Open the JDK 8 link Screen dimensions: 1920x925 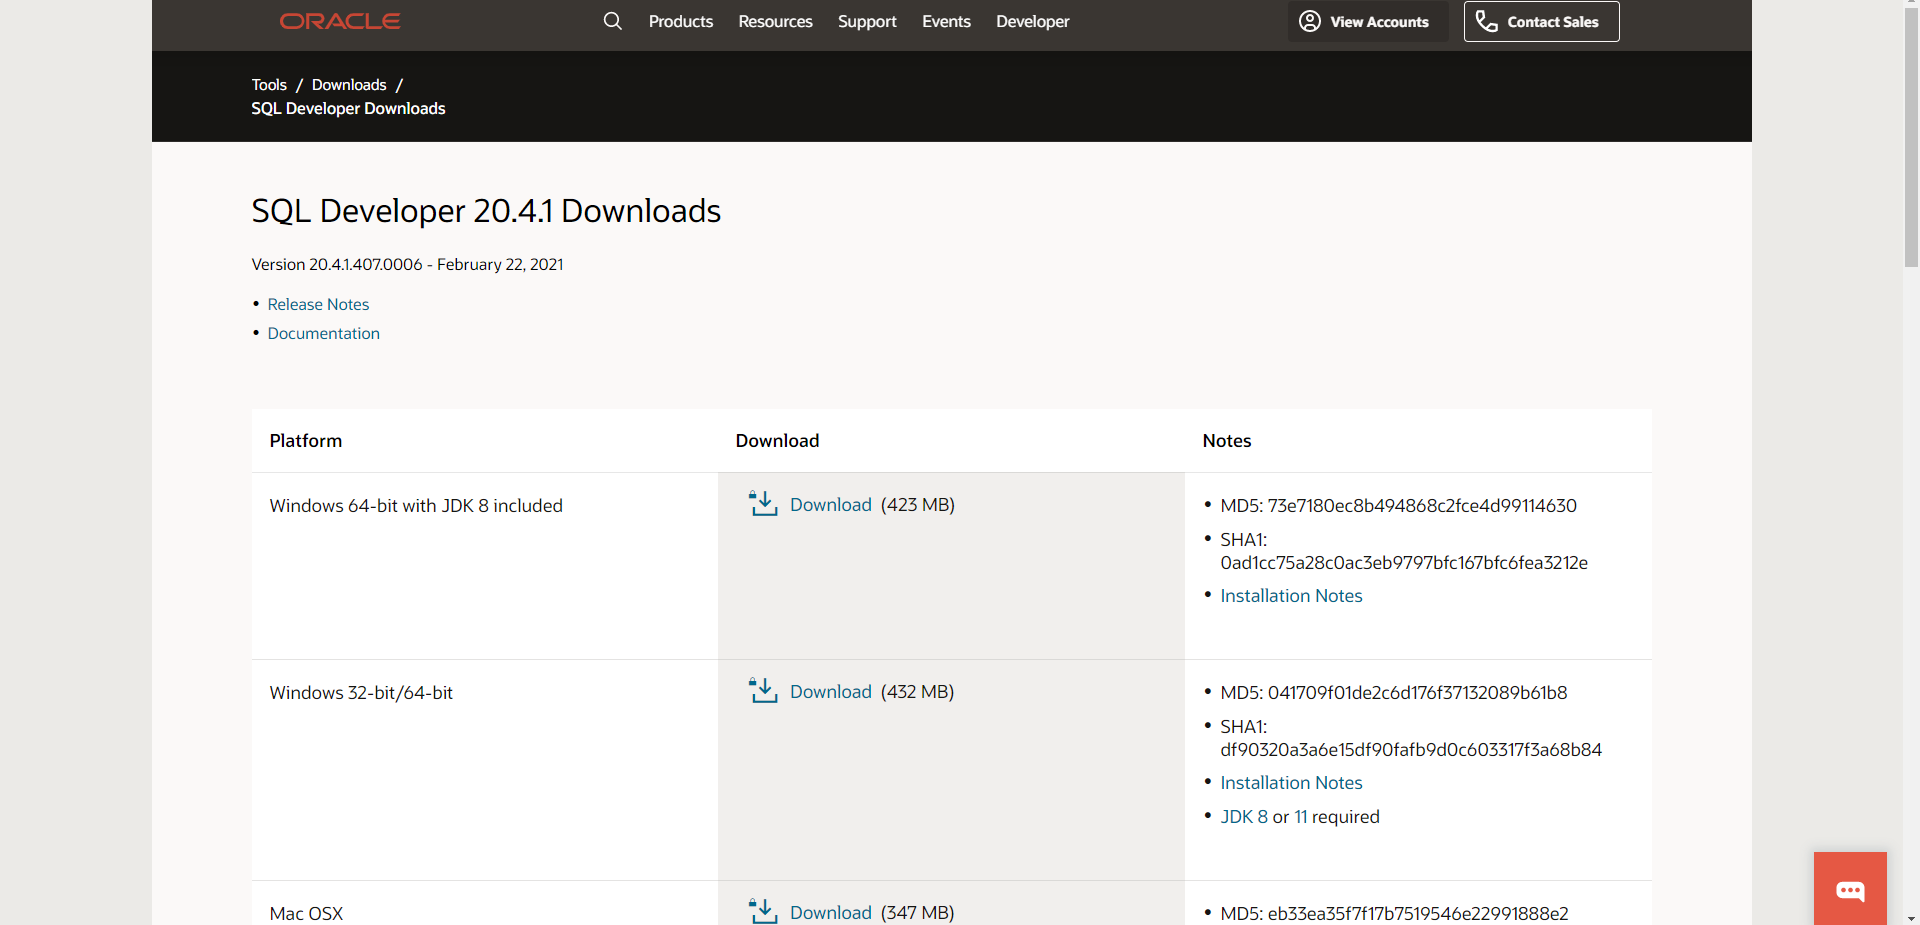click(x=1244, y=817)
